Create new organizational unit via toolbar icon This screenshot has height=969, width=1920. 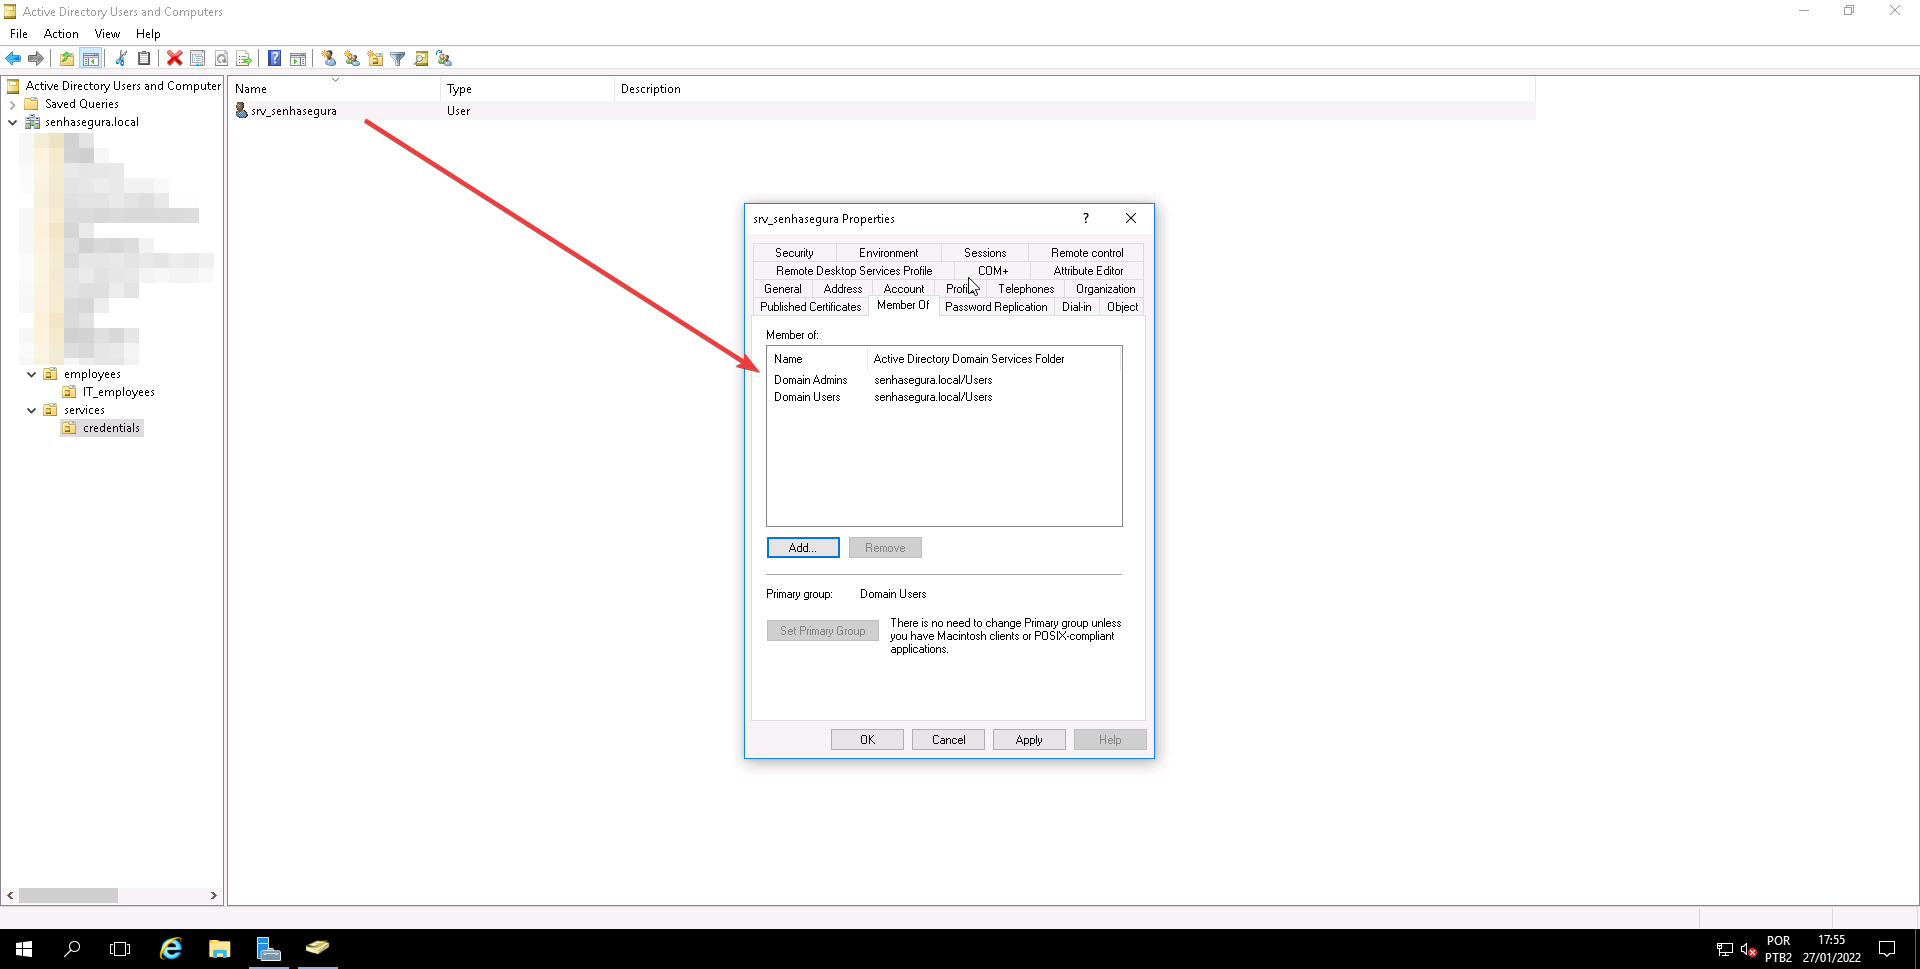point(375,59)
